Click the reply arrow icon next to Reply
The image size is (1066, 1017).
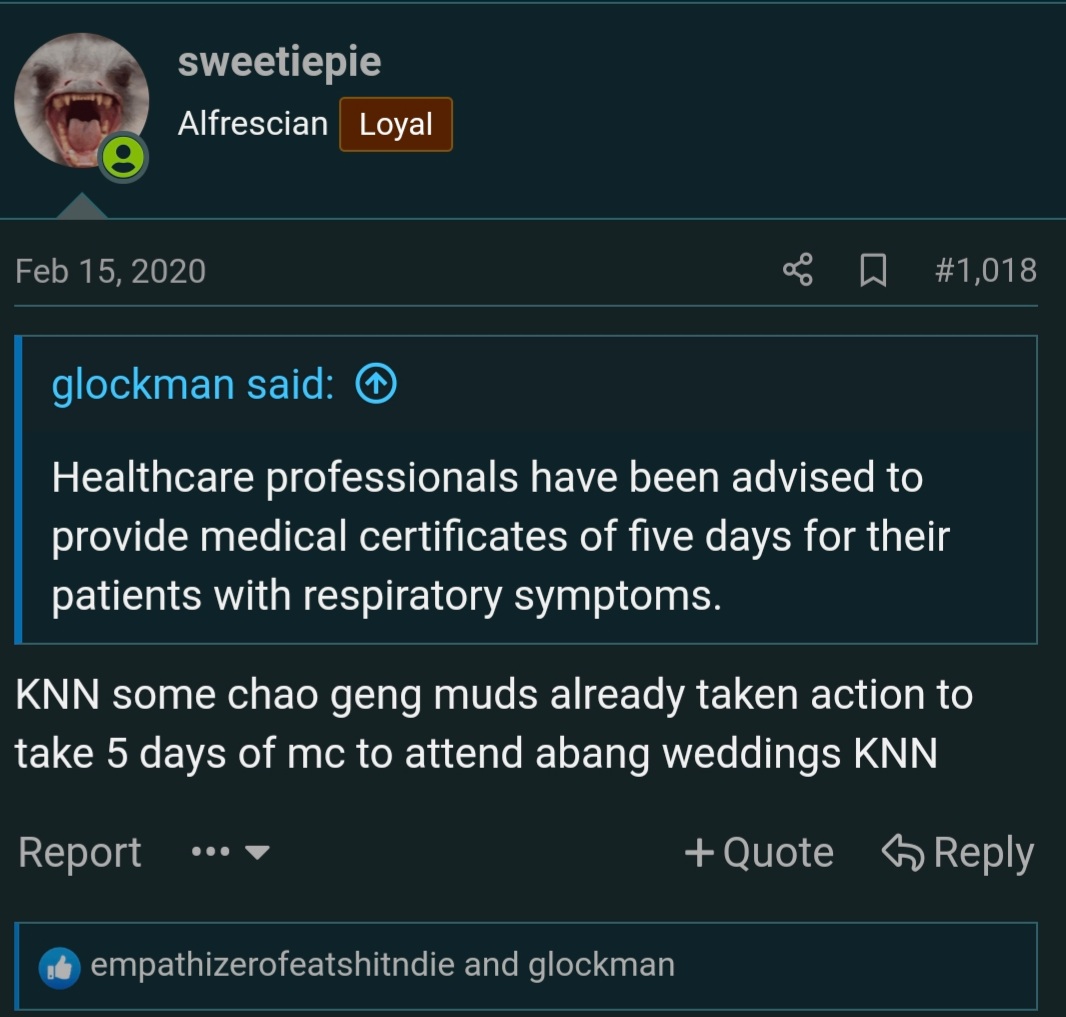pyautogui.click(x=903, y=852)
